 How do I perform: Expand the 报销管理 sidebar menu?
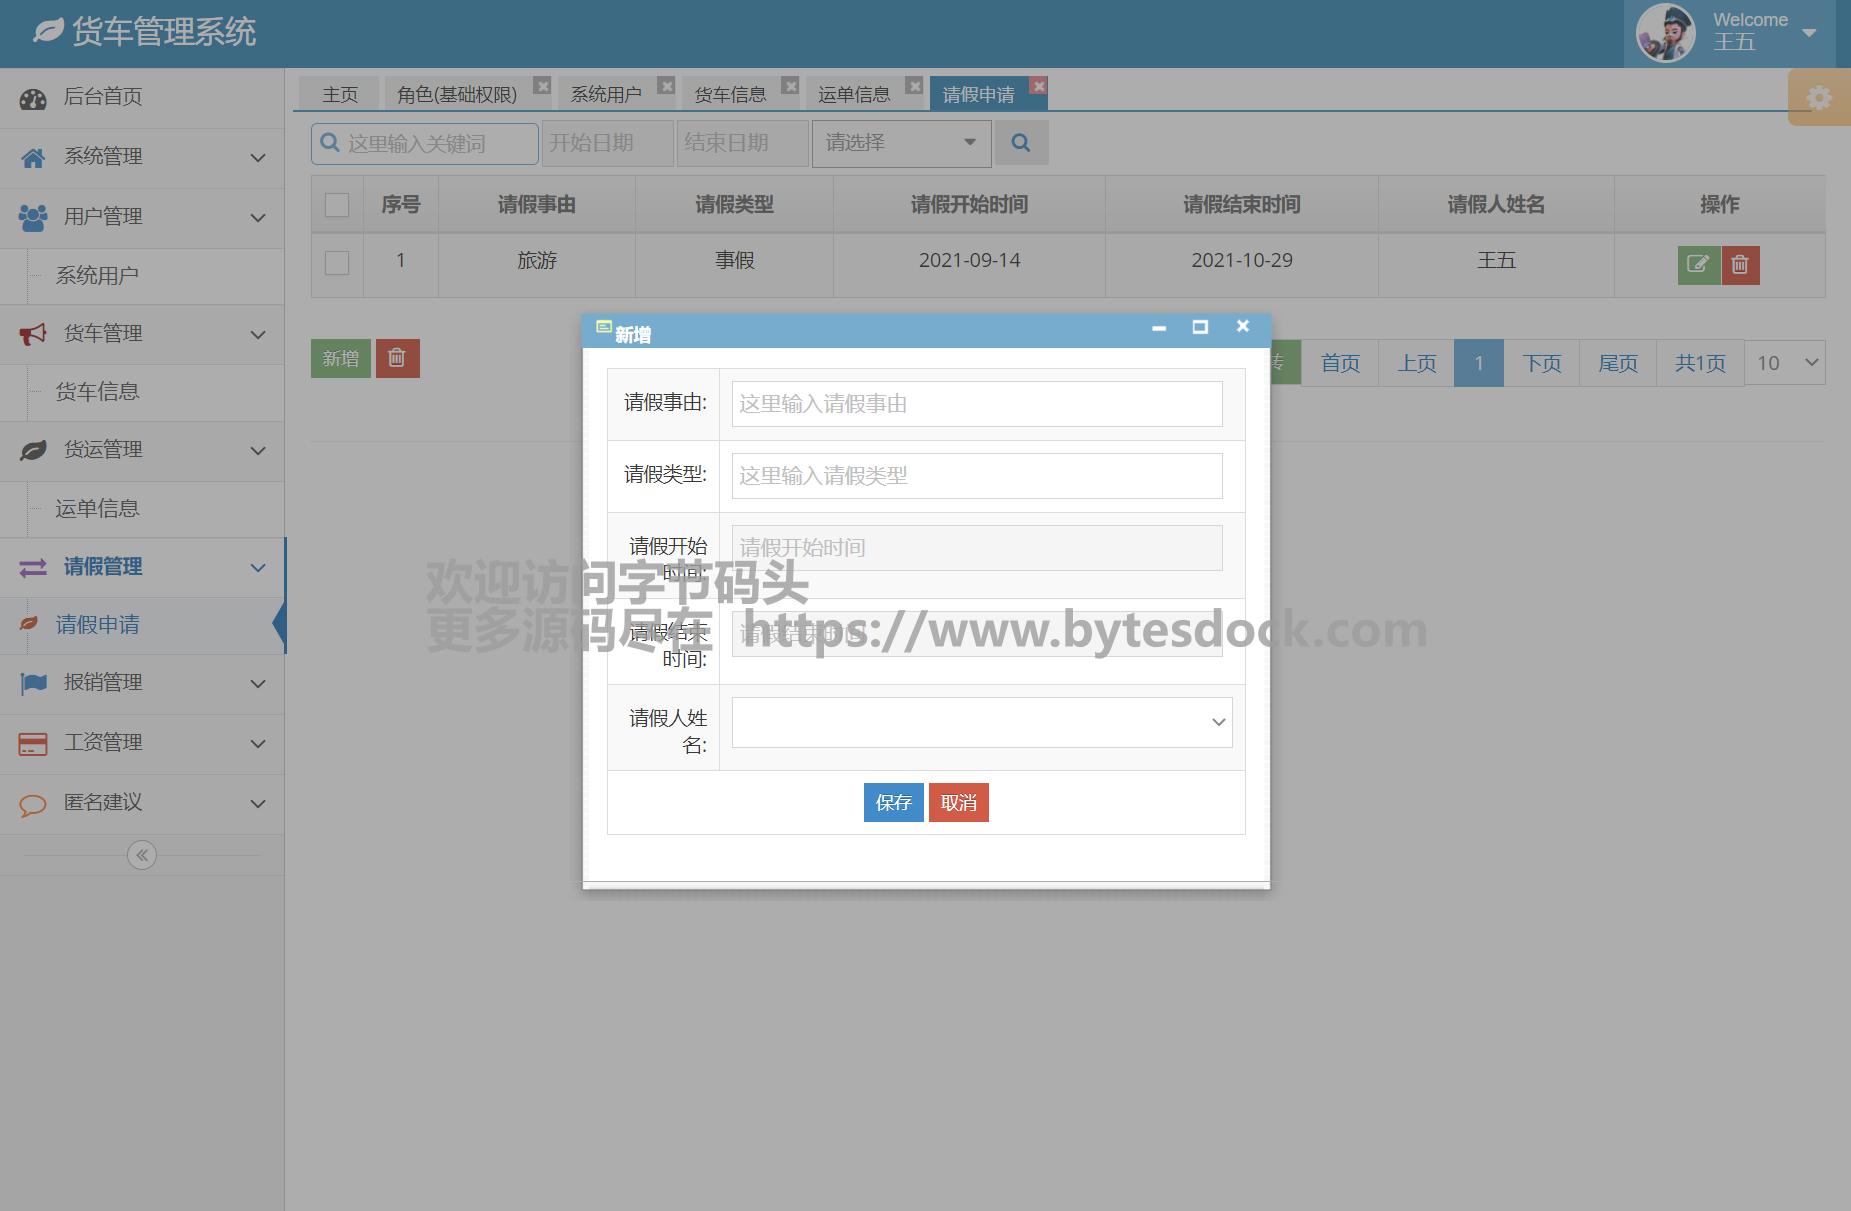click(142, 683)
